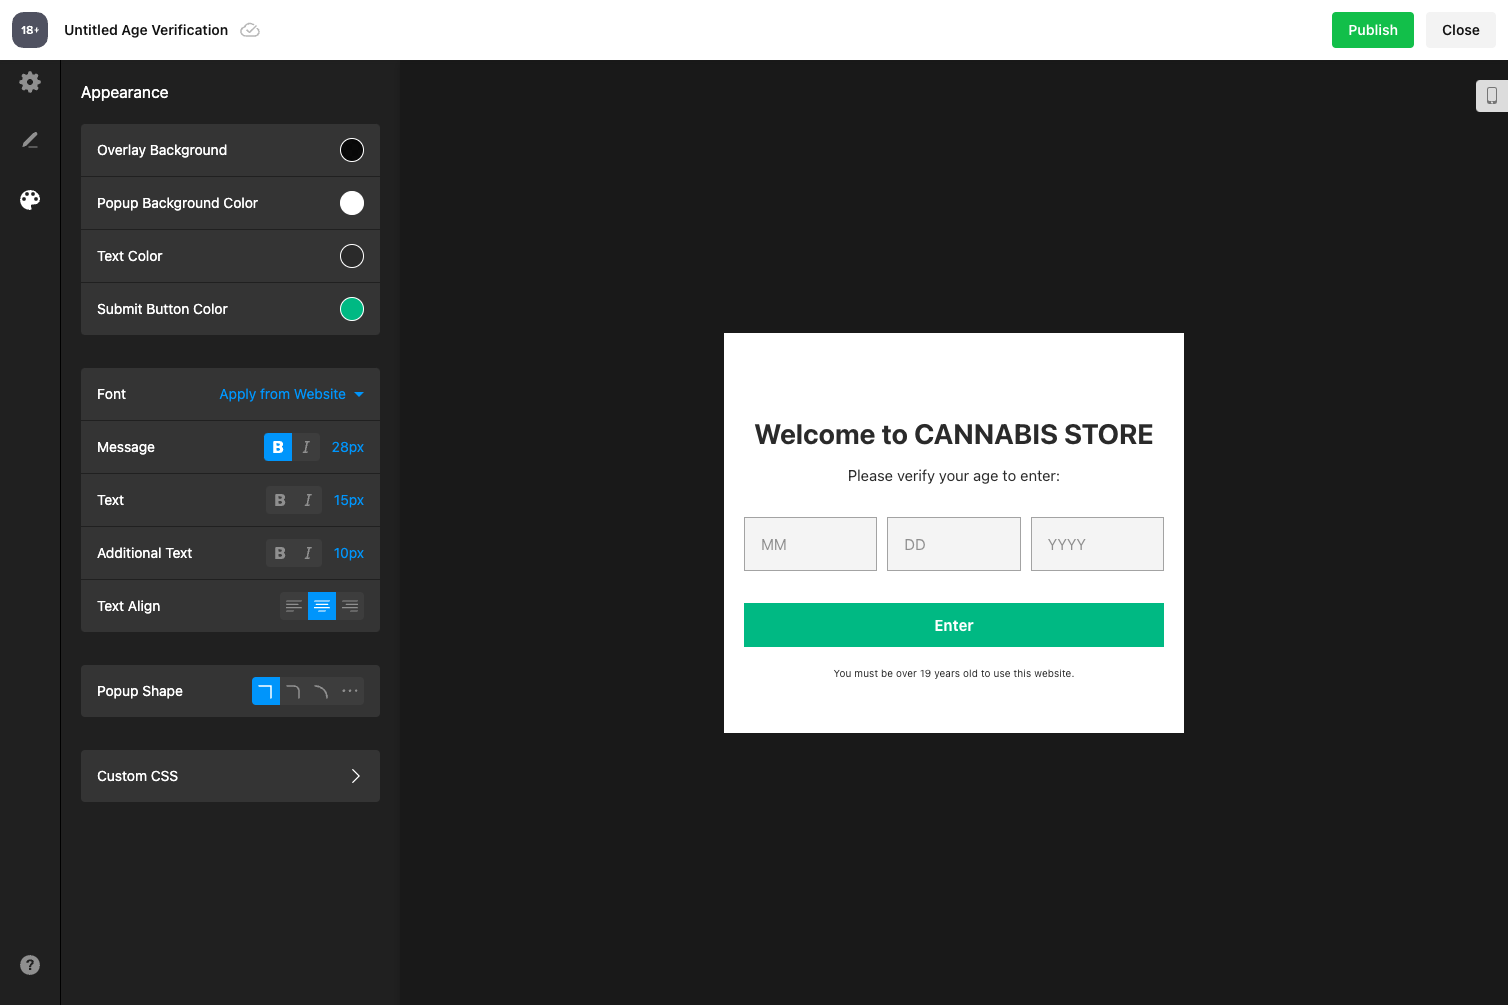The width and height of the screenshot is (1508, 1005).
Task: Open the Font Apply from Website dropdown
Action: (x=292, y=394)
